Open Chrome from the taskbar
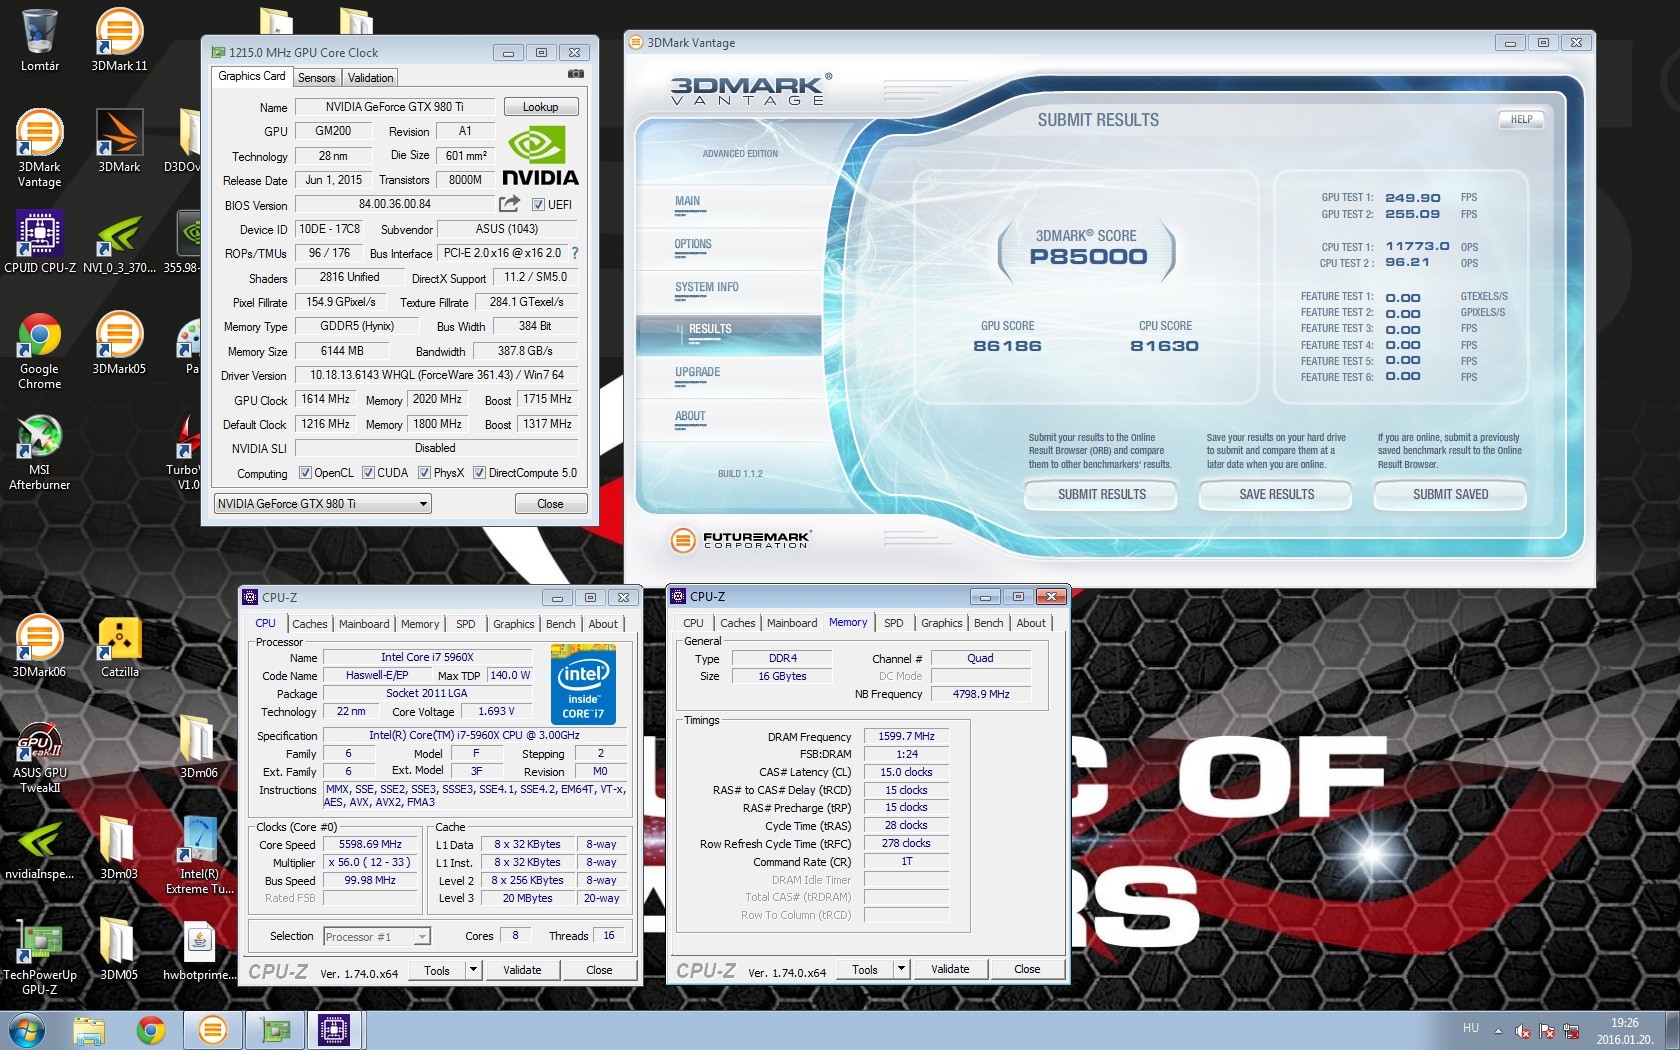This screenshot has height=1050, width=1680. click(151, 1030)
